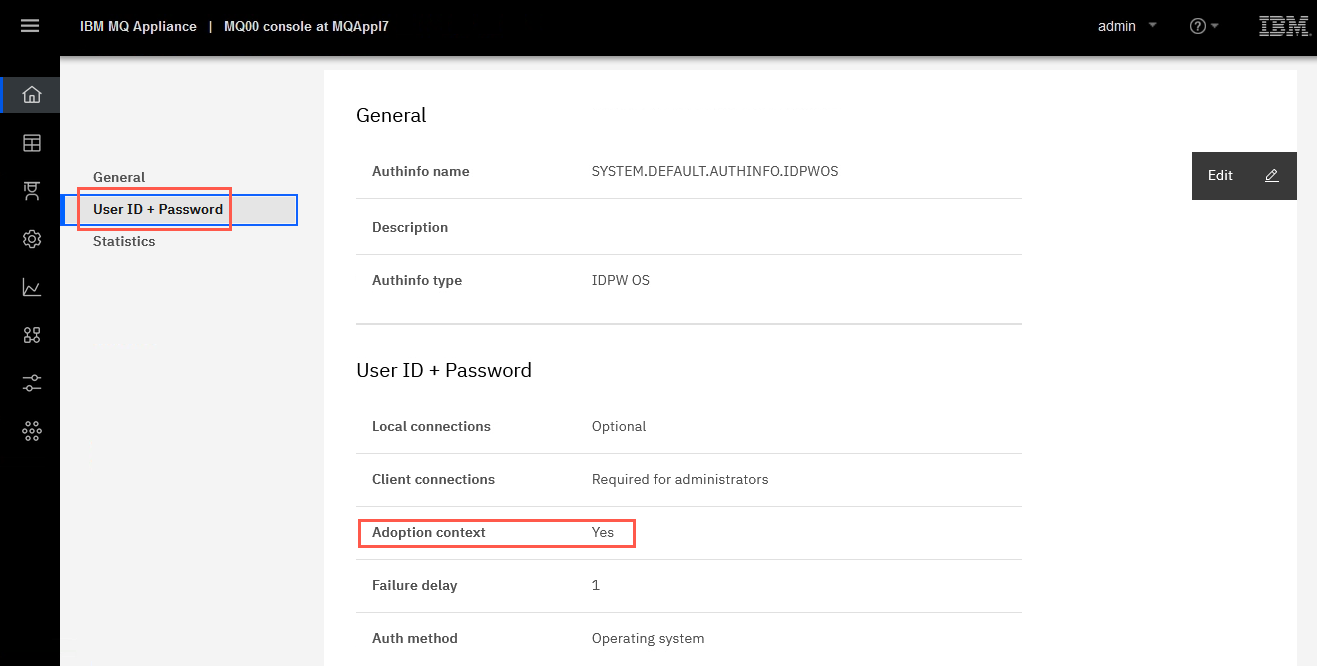This screenshot has width=1317, height=666.
Task: Click the Adoption context label
Action: (429, 532)
